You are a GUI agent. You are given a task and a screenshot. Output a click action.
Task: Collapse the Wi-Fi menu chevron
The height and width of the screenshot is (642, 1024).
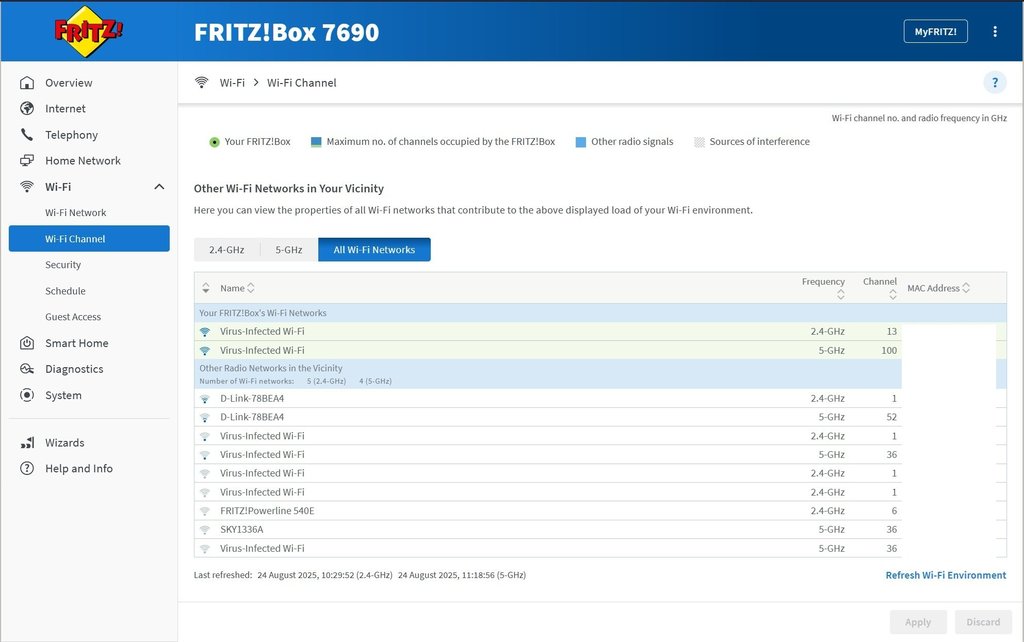158,187
